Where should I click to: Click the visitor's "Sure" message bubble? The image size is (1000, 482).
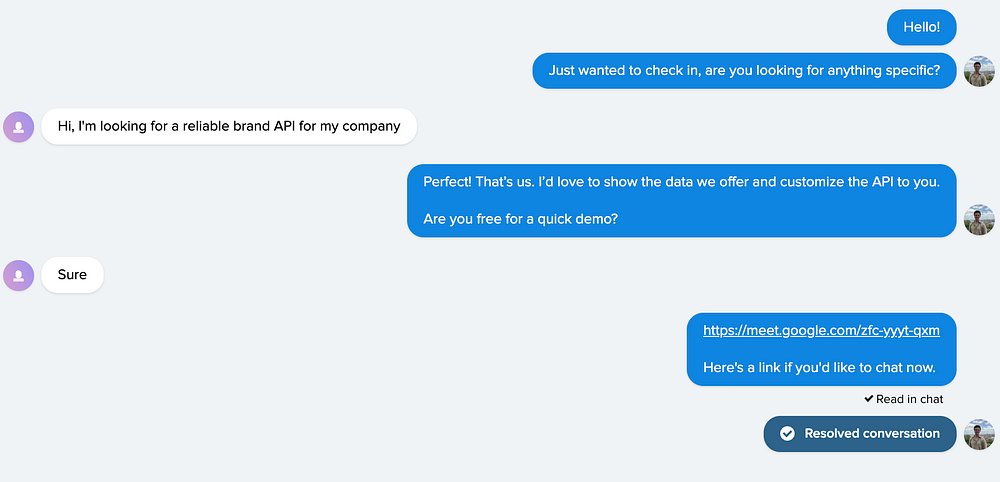tap(72, 275)
